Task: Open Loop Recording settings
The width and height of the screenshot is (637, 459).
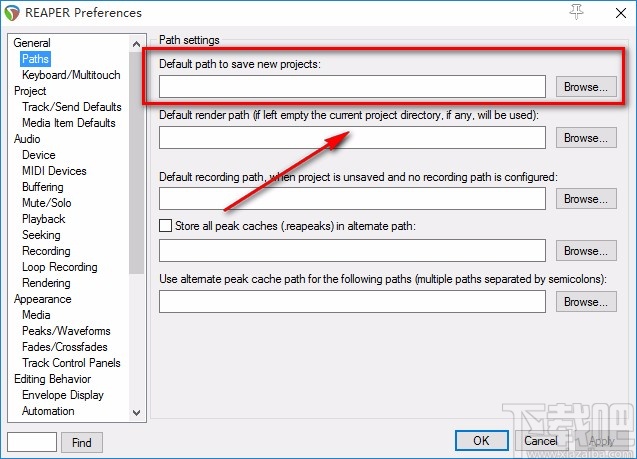Action: (60, 267)
